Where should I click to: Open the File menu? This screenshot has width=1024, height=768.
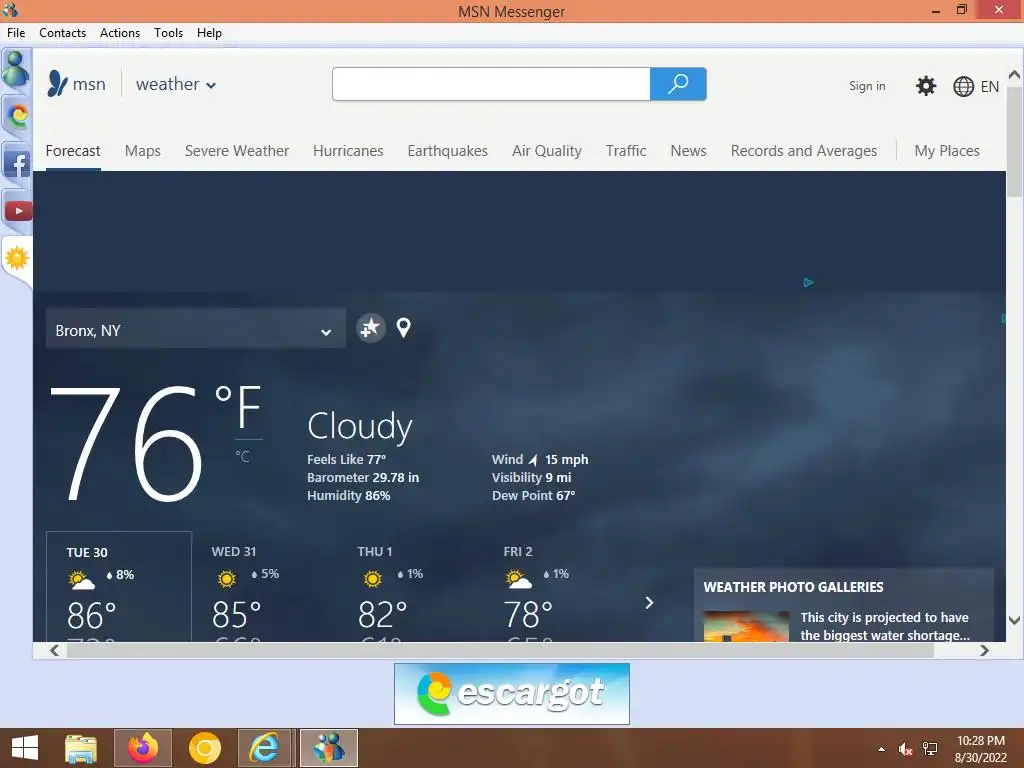click(16, 33)
